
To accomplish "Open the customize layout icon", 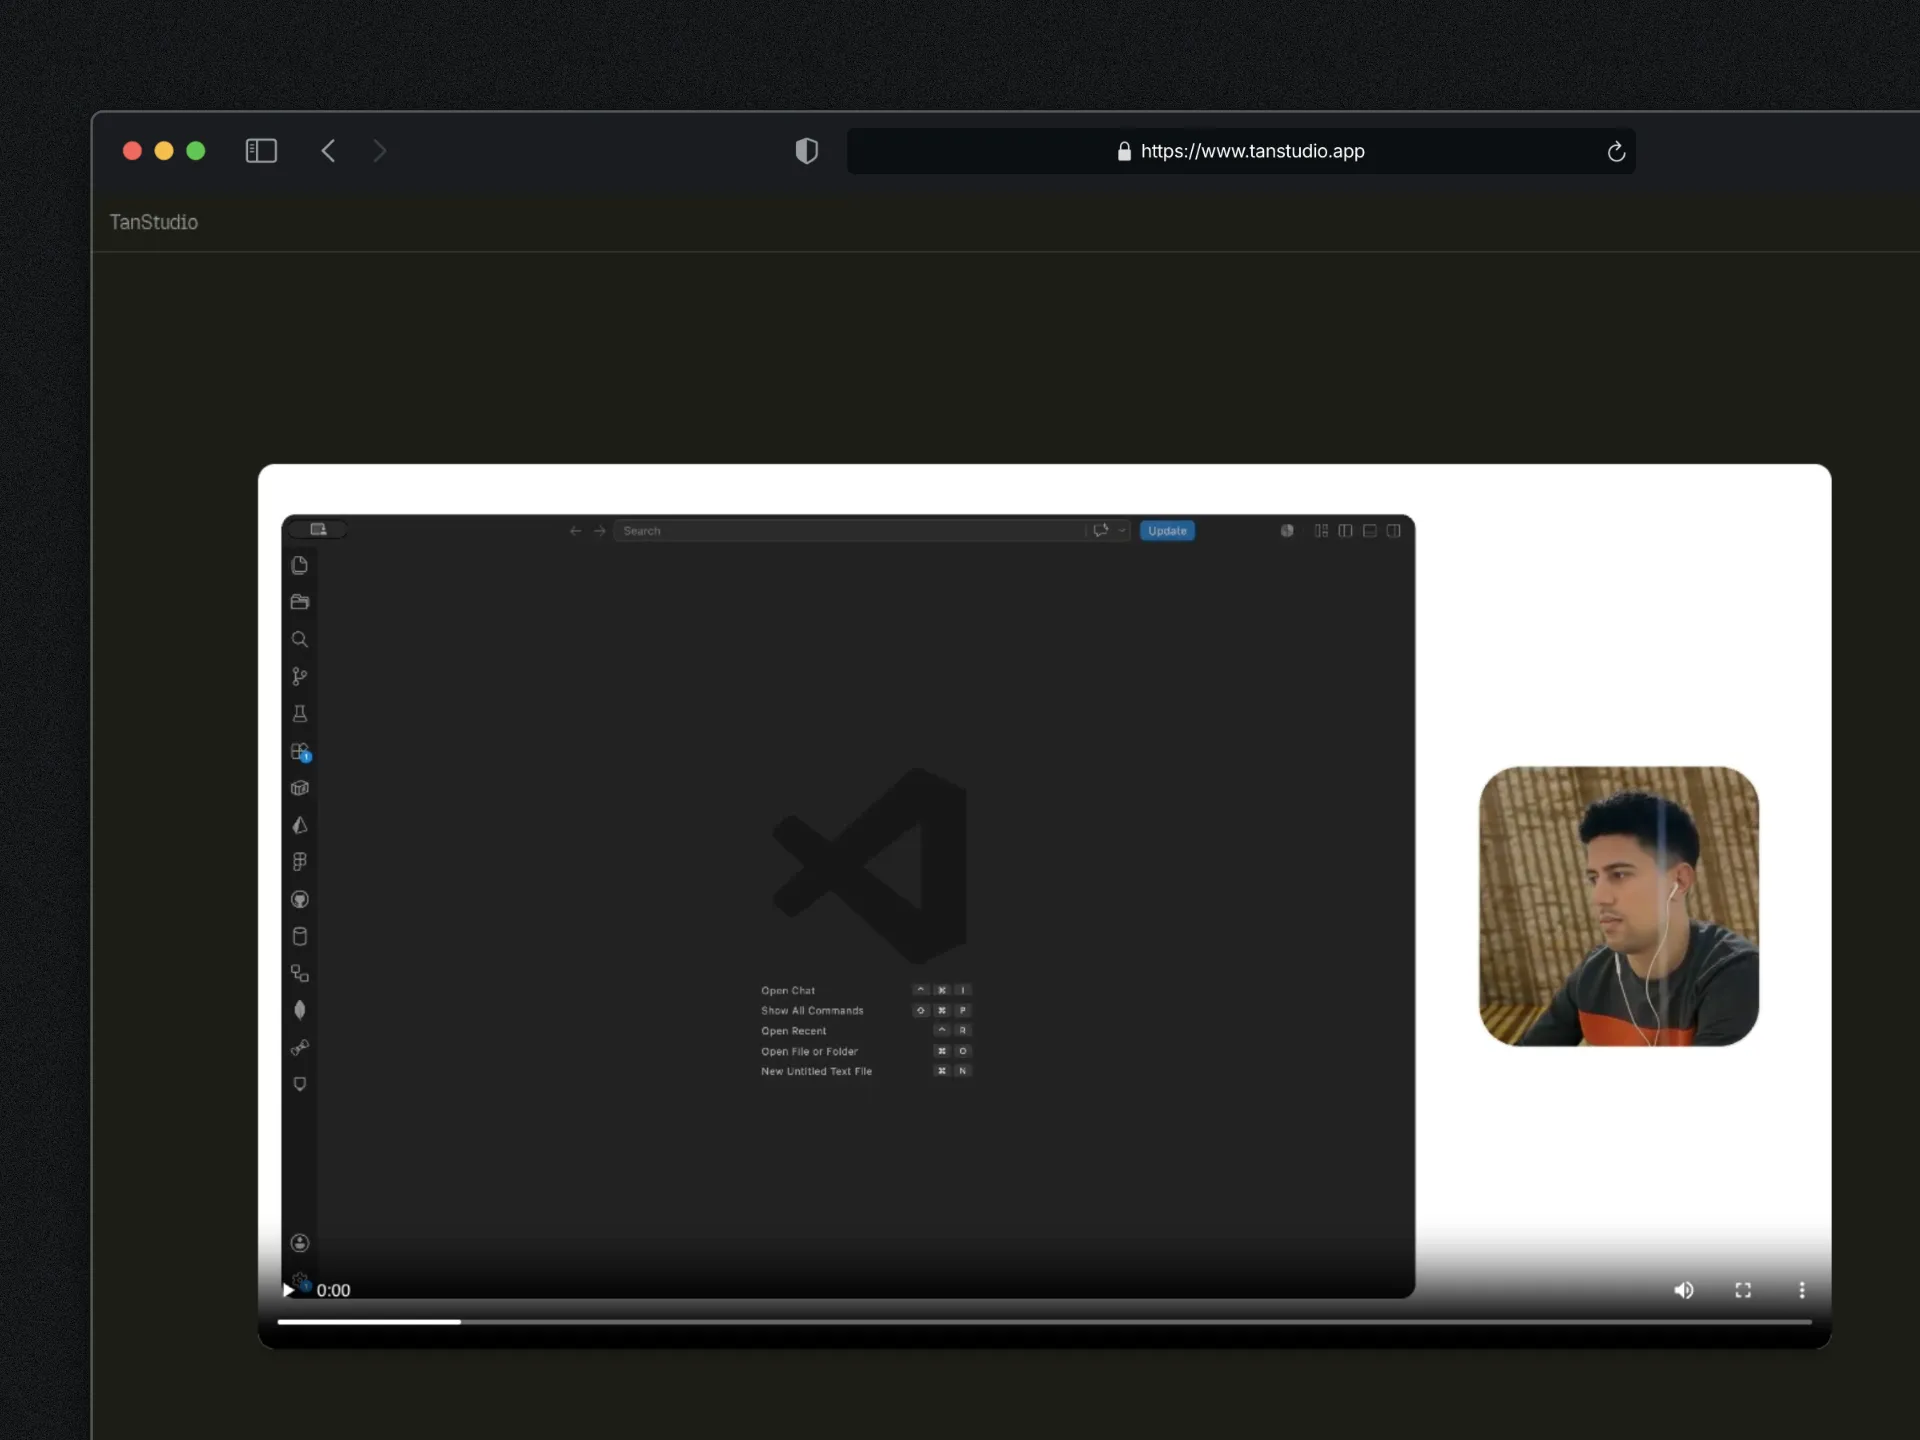I will point(1321,531).
